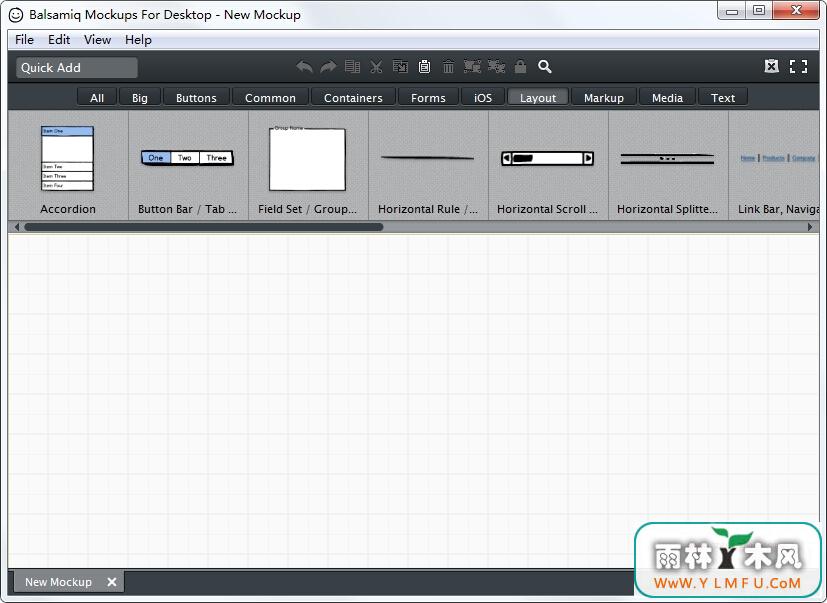
Task: Switch to the Big category
Action: [x=140, y=98]
